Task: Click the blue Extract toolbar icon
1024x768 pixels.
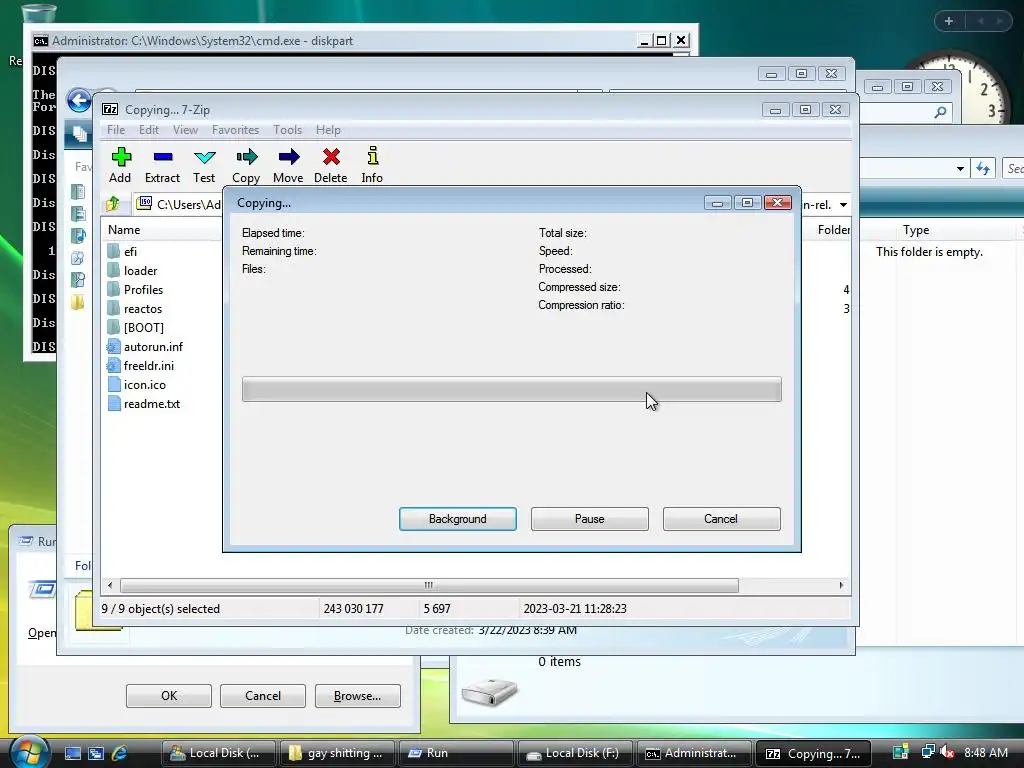Action: [163, 157]
